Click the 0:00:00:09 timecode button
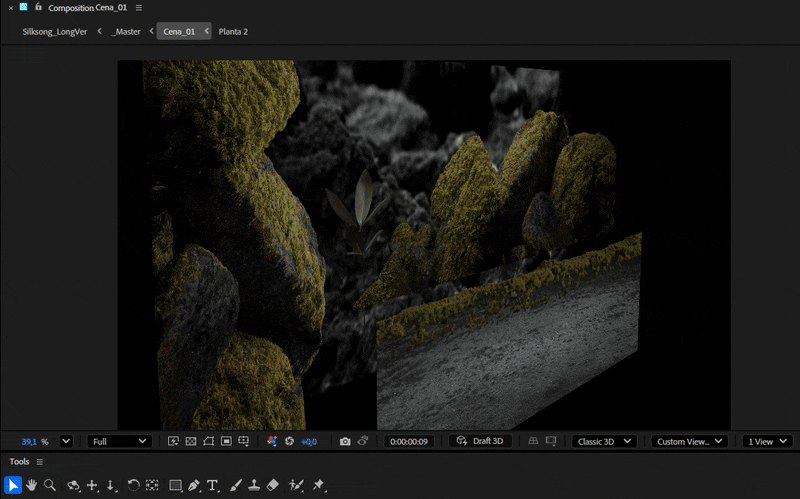Screen dimensions: 800x499 pos(408,441)
